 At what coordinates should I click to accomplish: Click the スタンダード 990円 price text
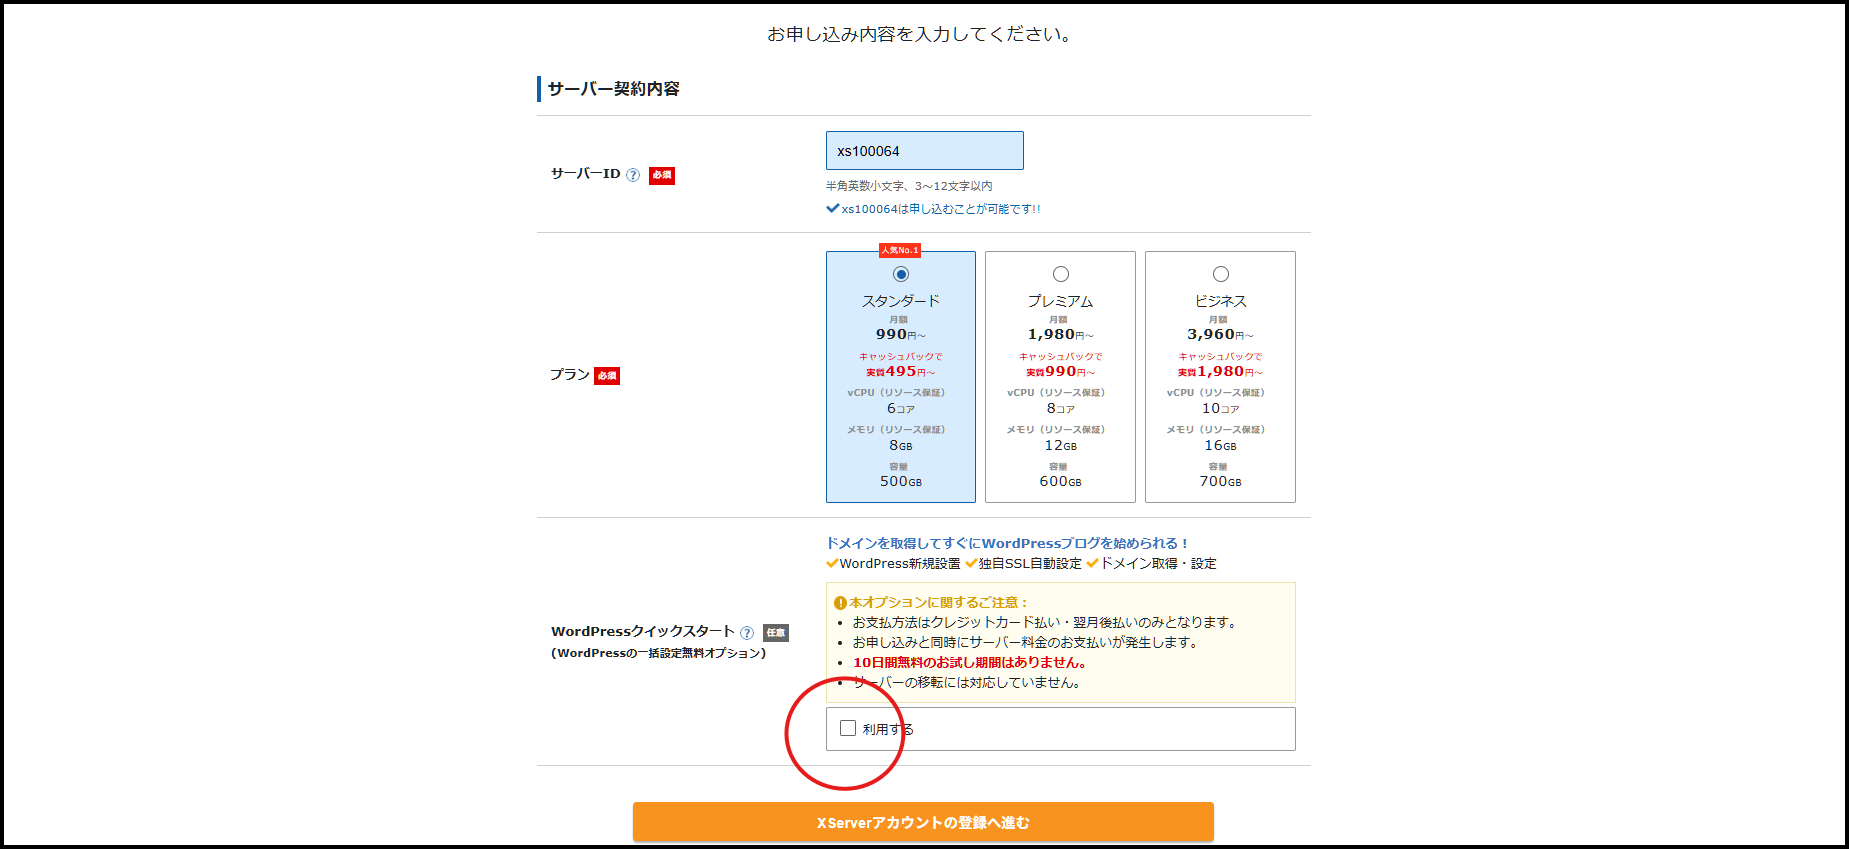[x=901, y=335]
